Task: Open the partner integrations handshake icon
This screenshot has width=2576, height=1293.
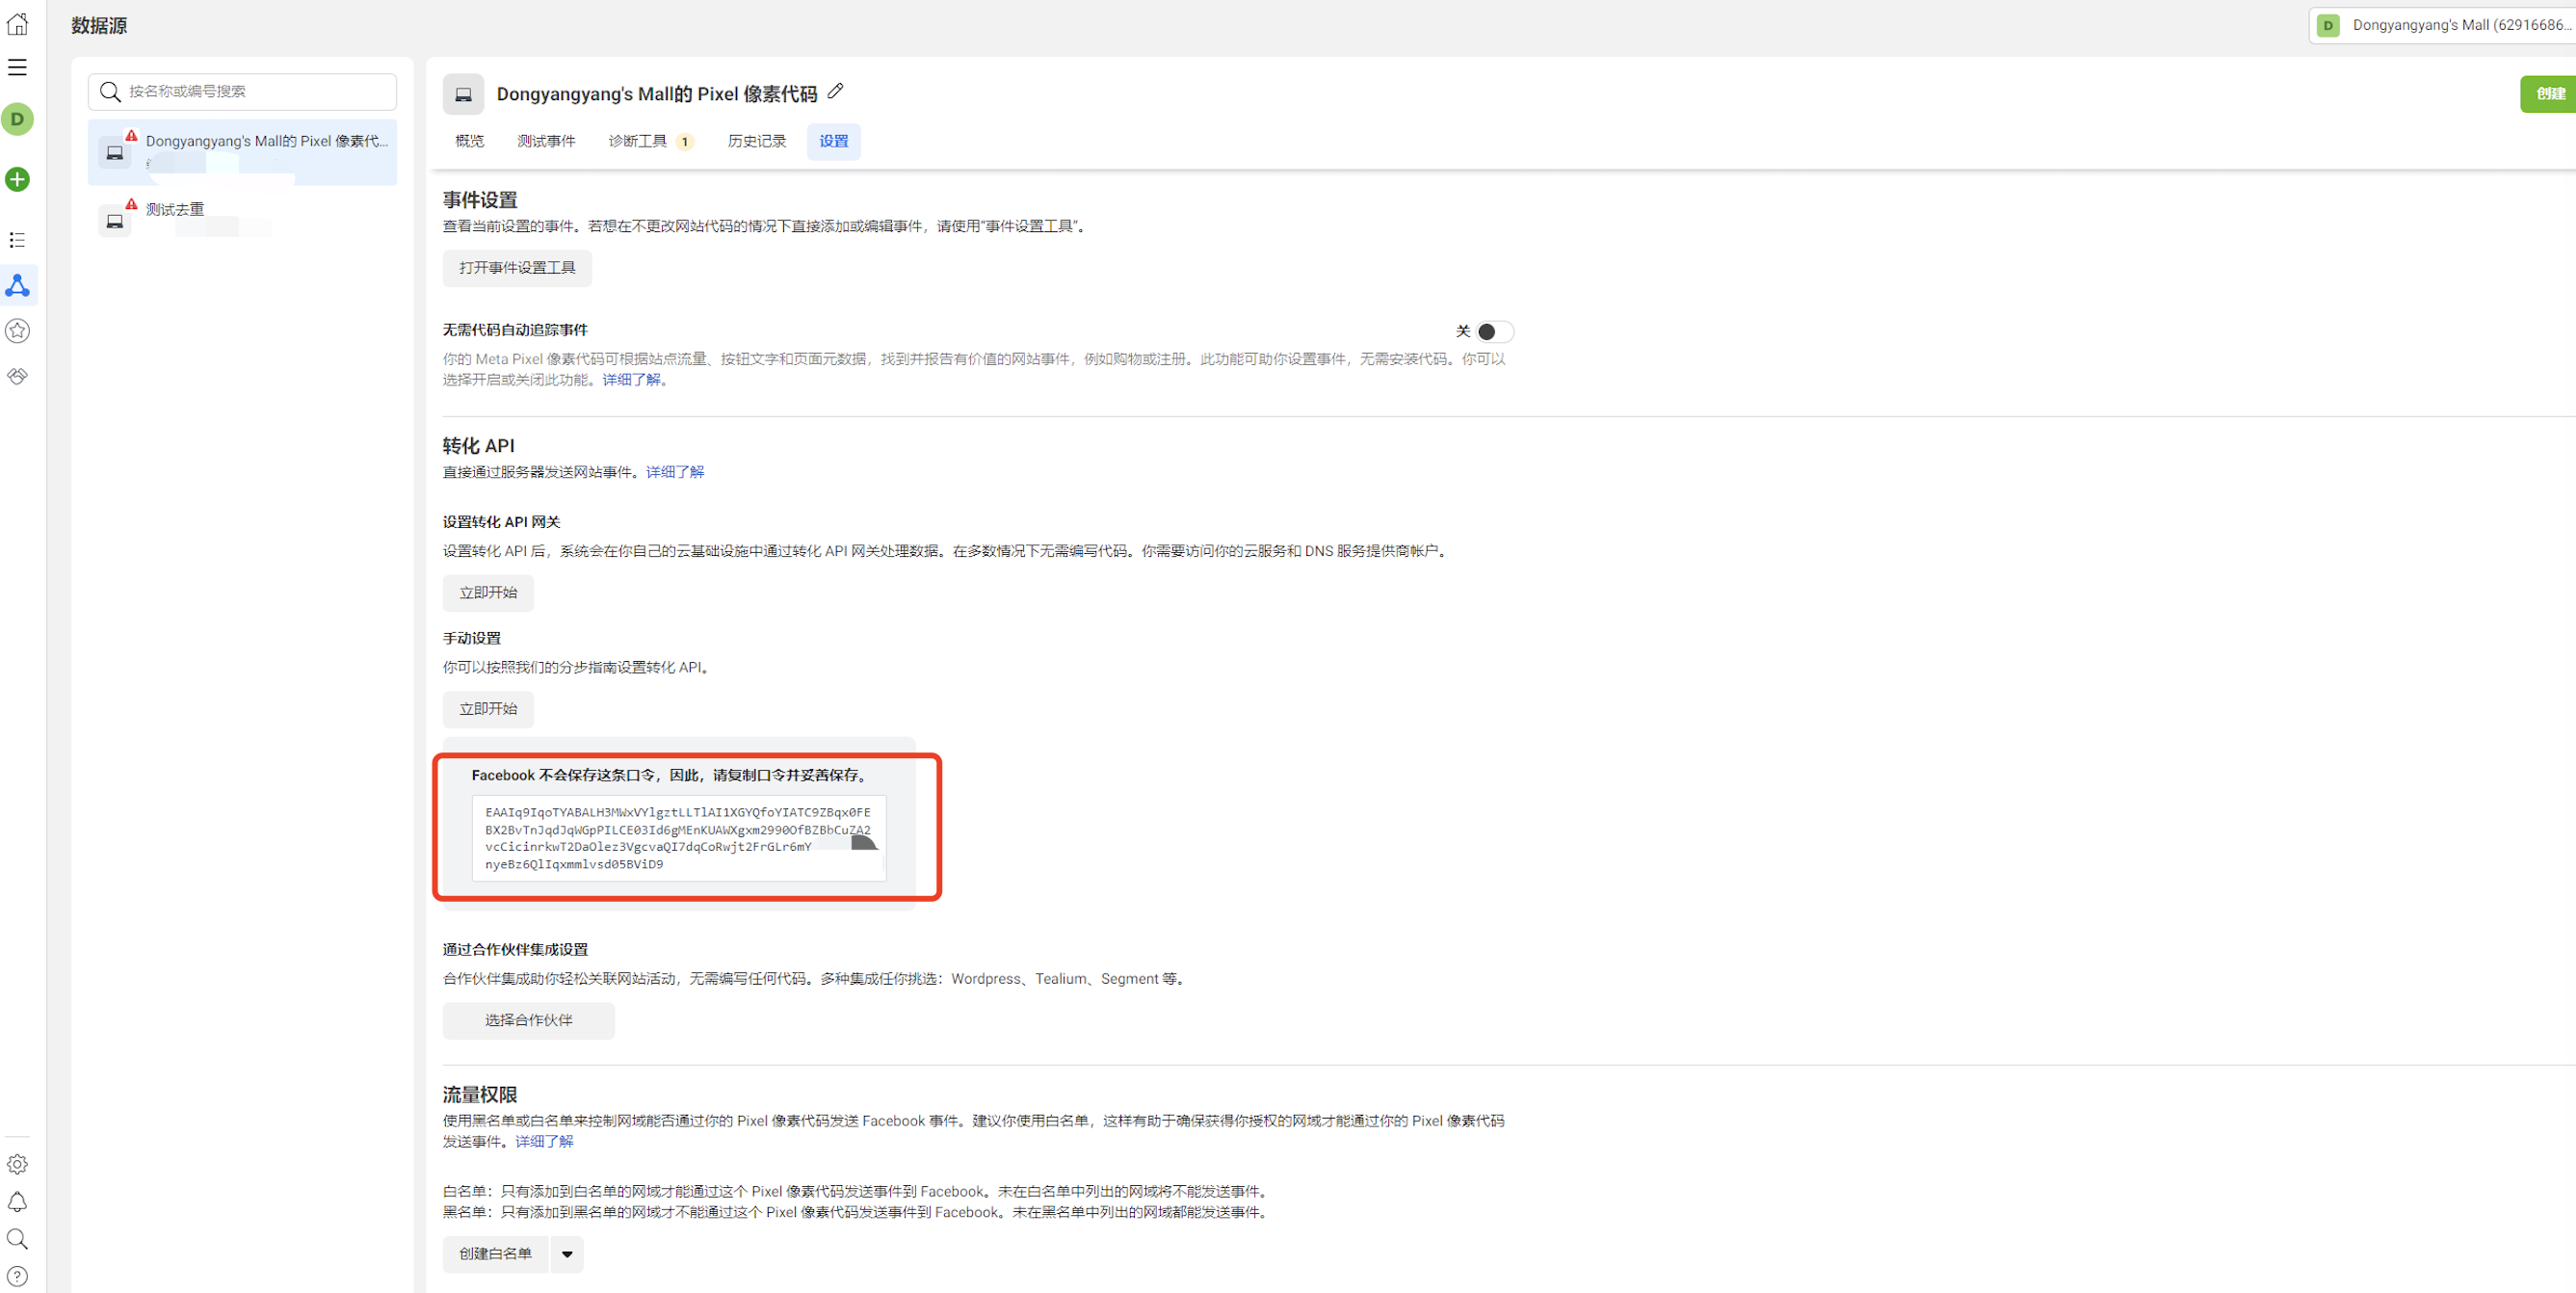Action: point(17,376)
